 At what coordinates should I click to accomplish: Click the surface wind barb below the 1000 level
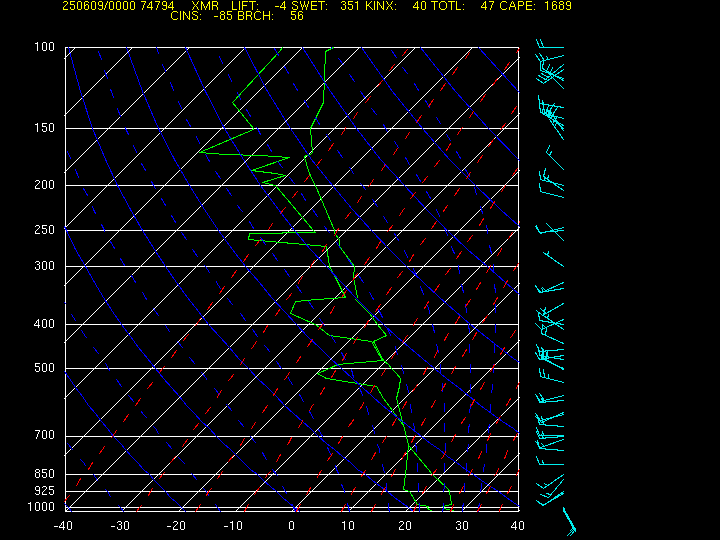[x=569, y=522]
